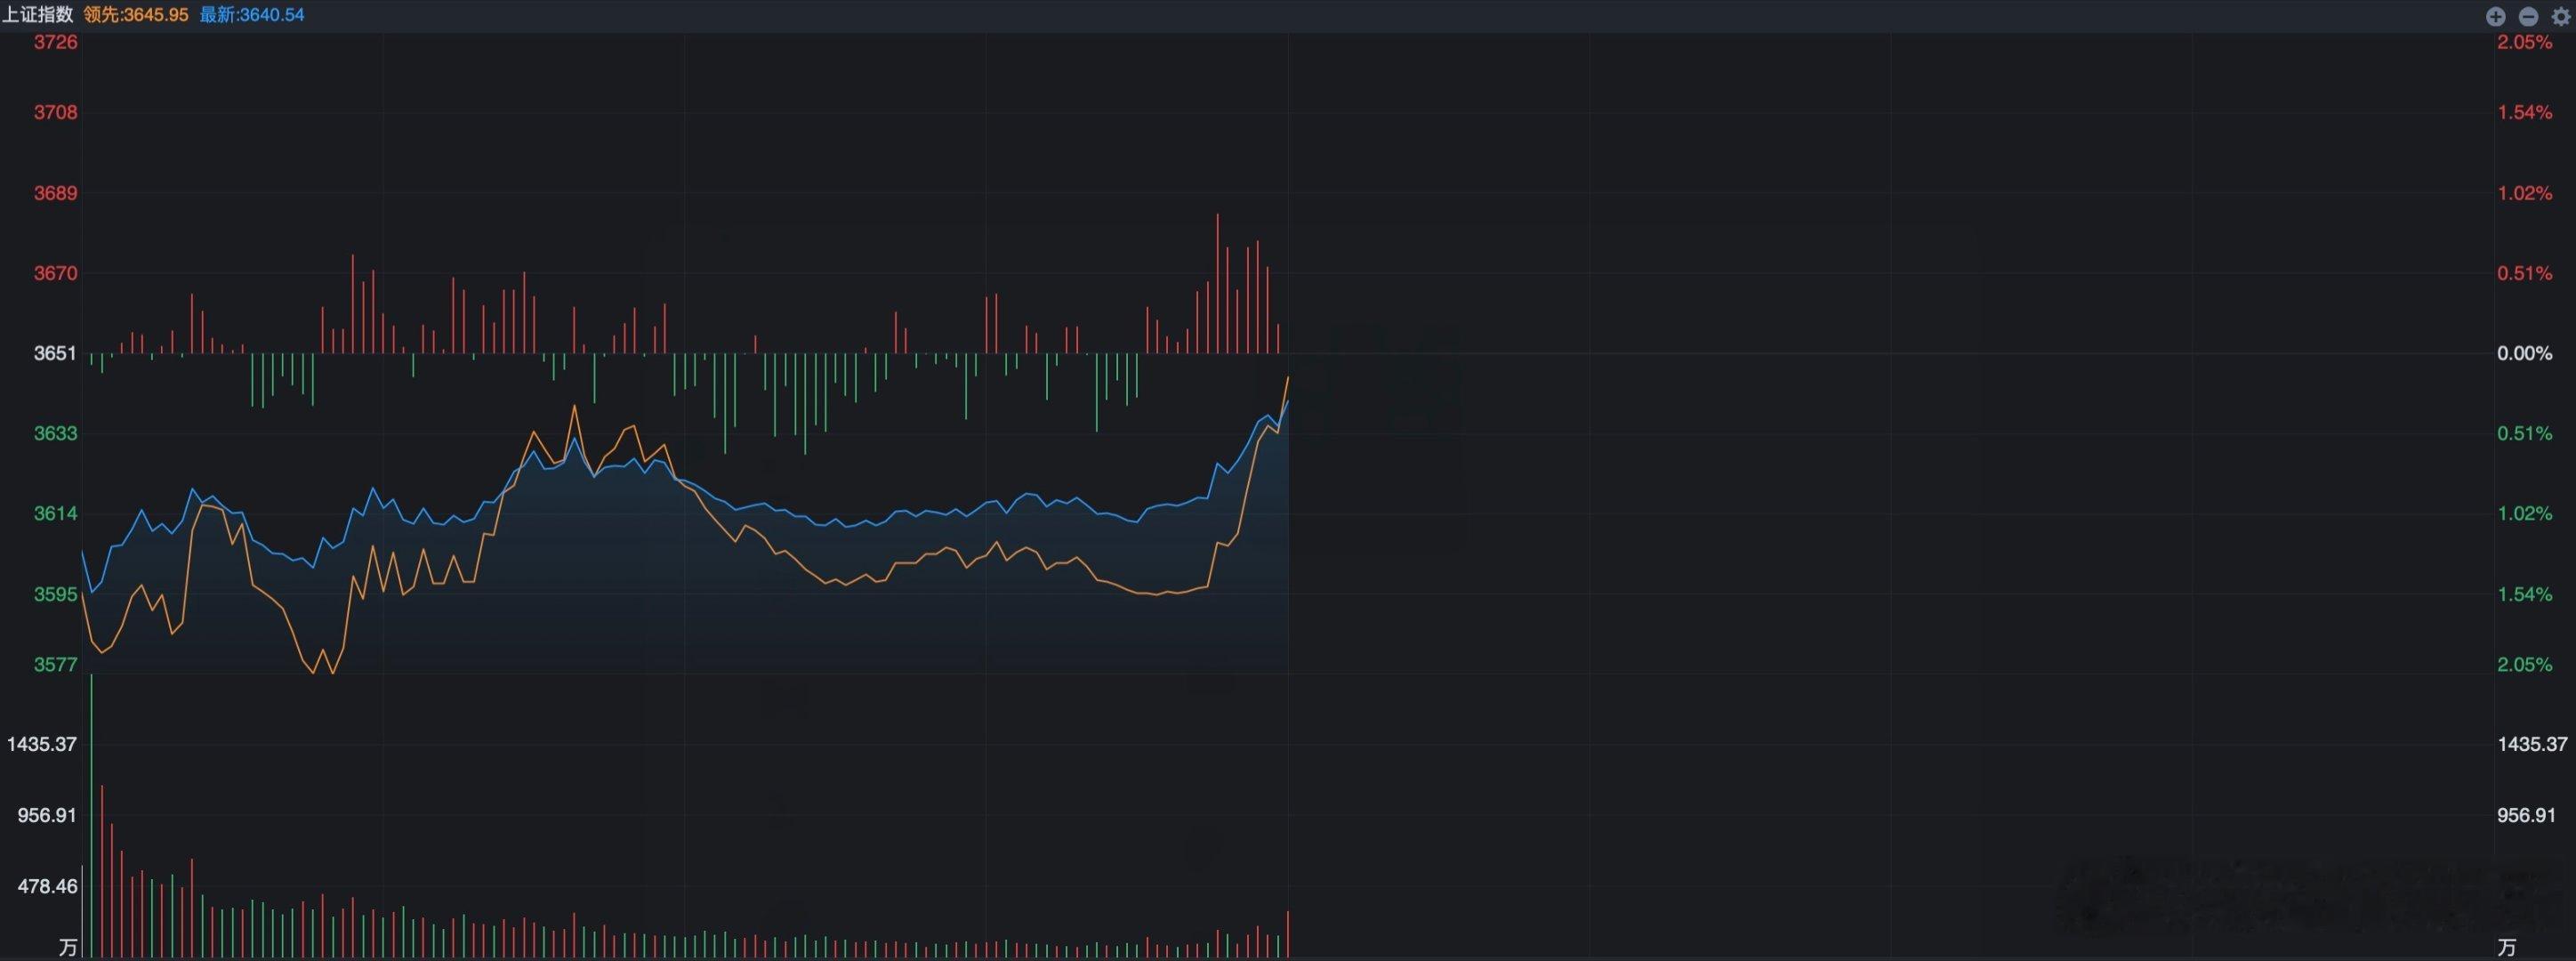Click the 最新:3640.54 price label
Screen dimensions: 2576x961
pyautogui.click(x=251, y=15)
